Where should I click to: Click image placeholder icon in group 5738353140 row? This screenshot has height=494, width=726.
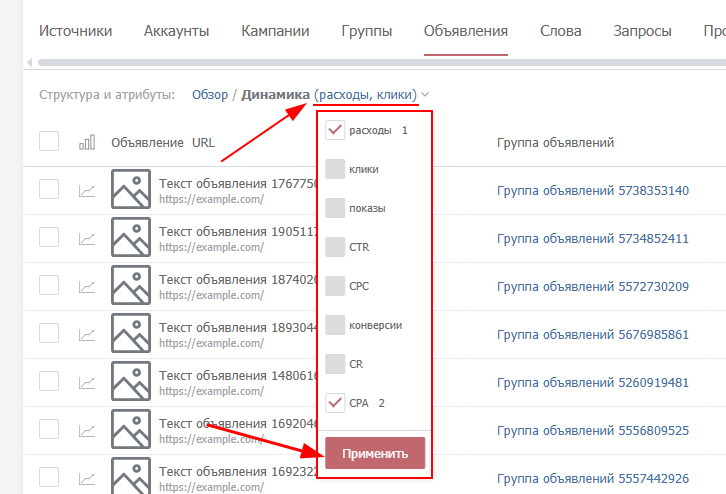click(131, 189)
